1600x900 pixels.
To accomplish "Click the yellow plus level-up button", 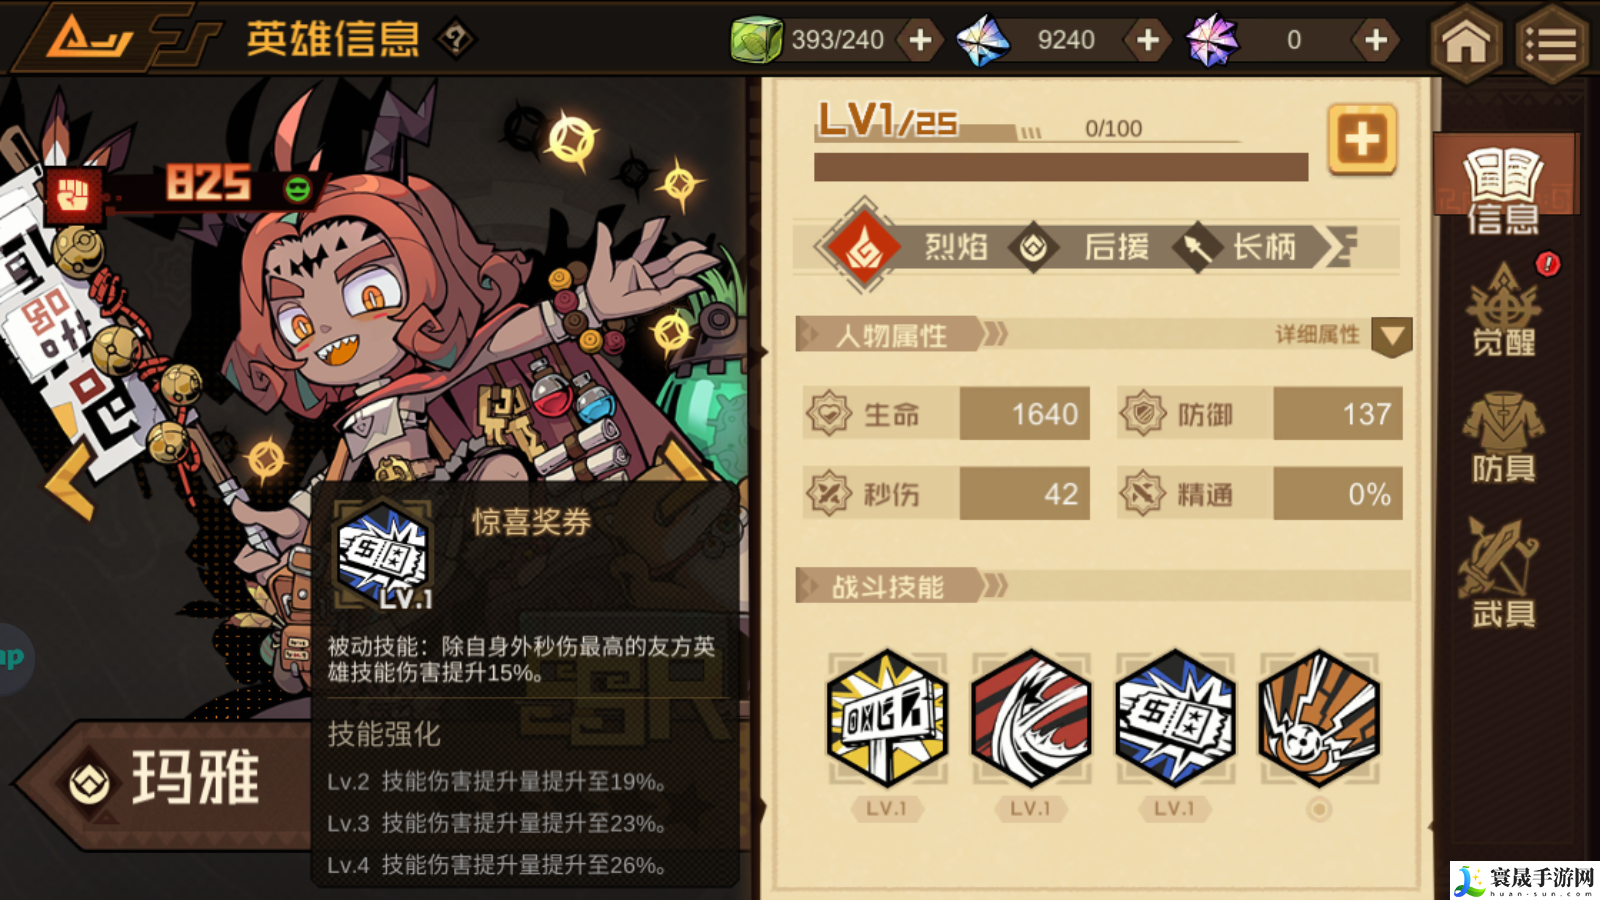I will pos(1362,139).
